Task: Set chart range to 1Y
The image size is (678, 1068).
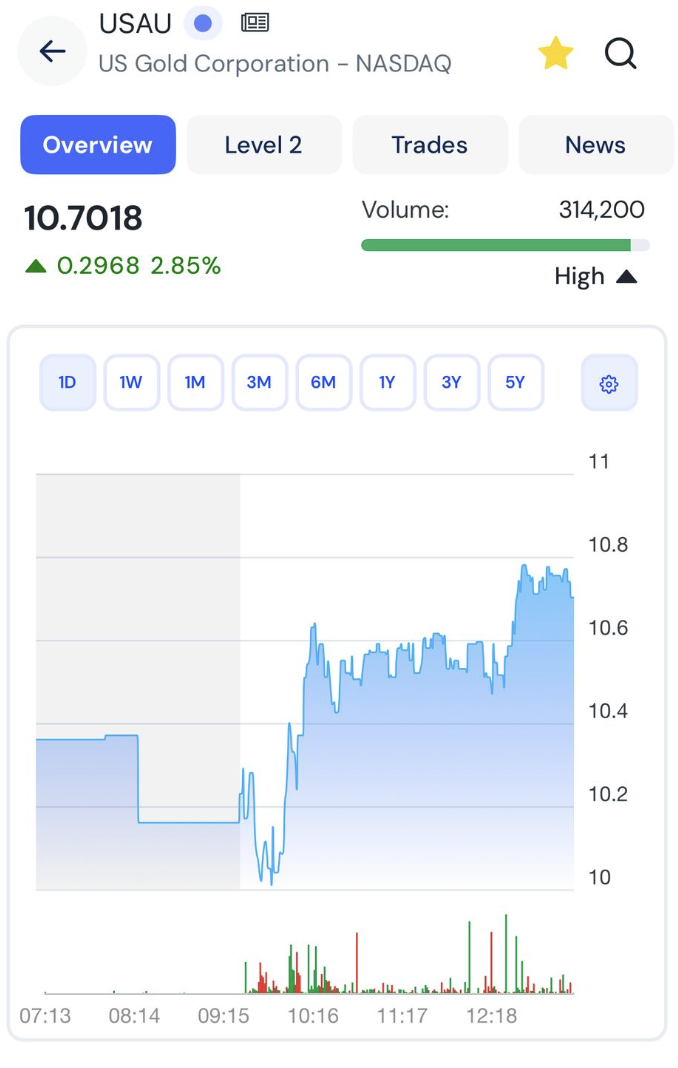Action: pos(387,383)
